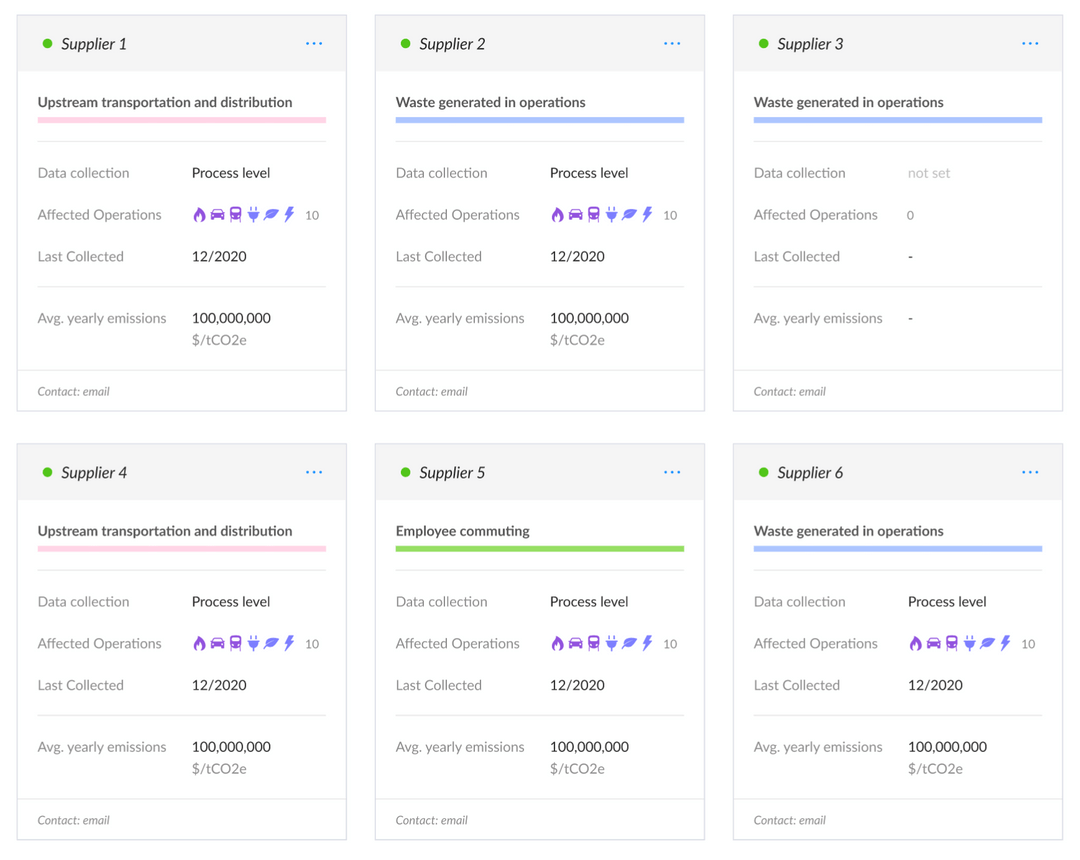
Task: Click the lightning bolt icon on Supplier 1 card
Action: (x=289, y=215)
